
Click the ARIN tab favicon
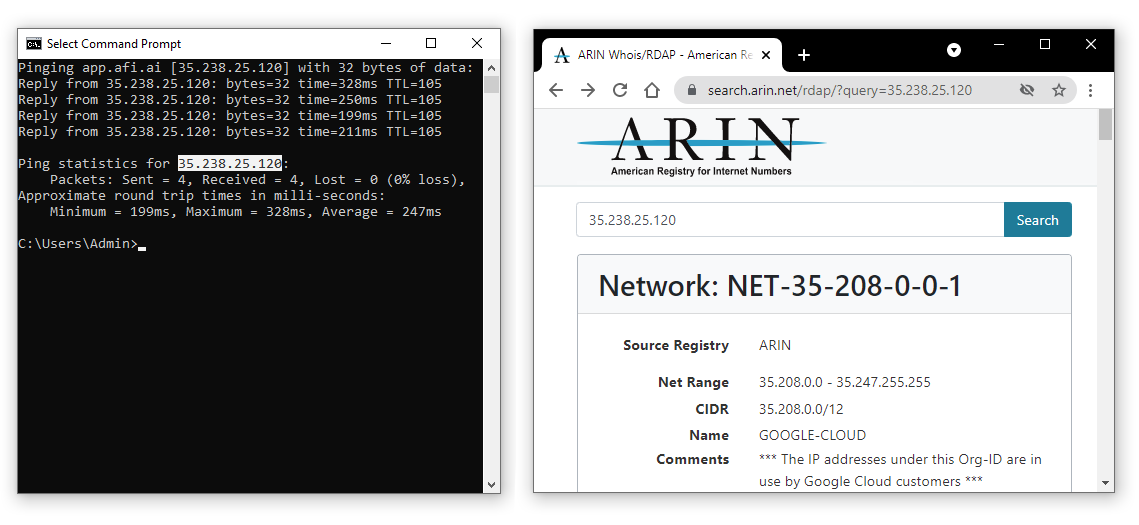(562, 55)
